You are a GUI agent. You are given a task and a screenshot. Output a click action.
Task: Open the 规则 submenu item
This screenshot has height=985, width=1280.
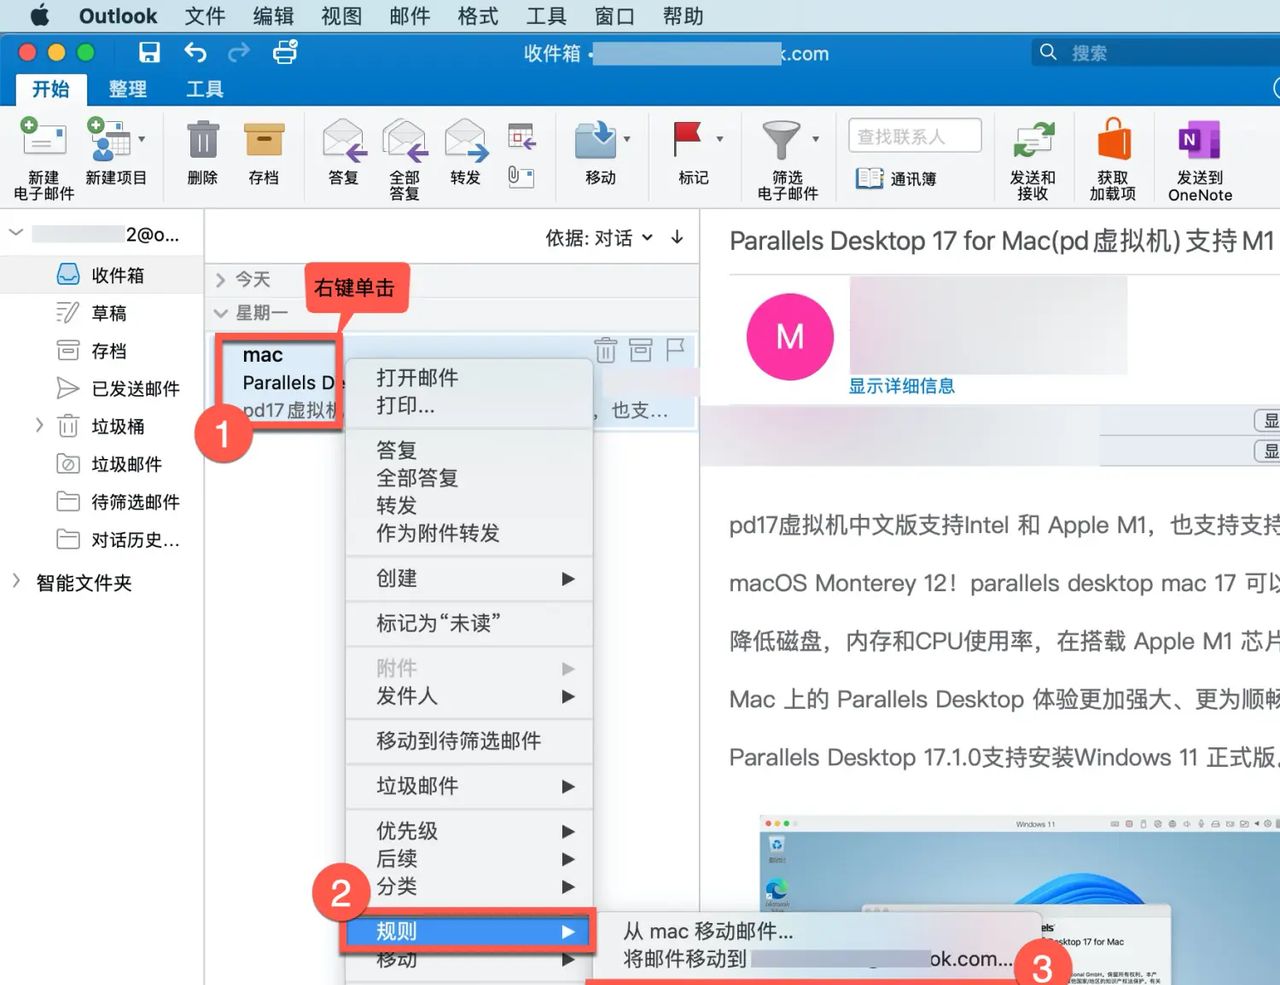coord(469,931)
